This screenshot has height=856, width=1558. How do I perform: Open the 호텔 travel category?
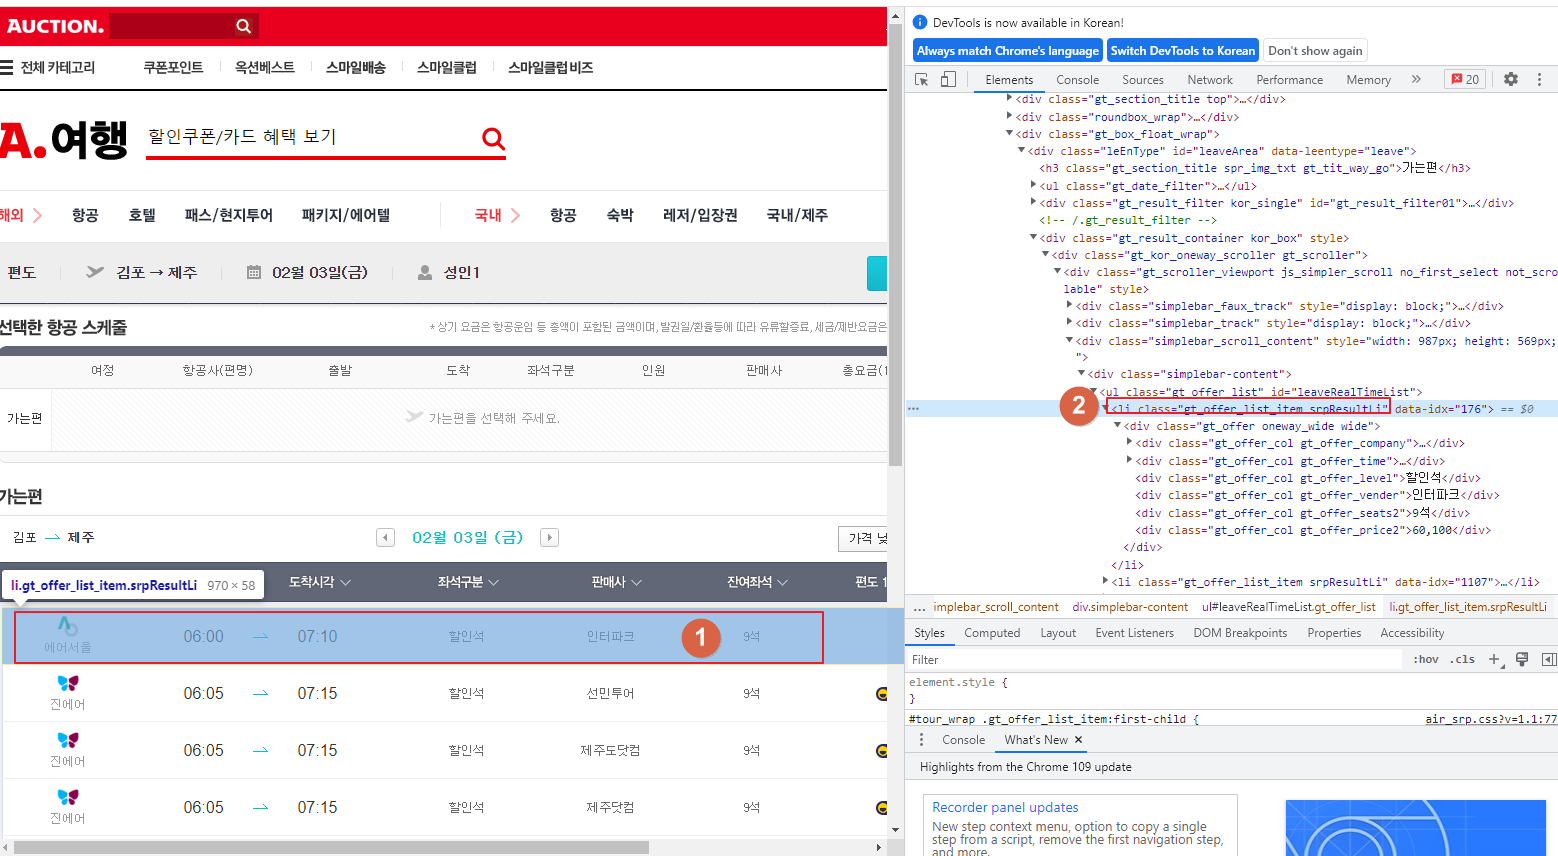click(142, 215)
